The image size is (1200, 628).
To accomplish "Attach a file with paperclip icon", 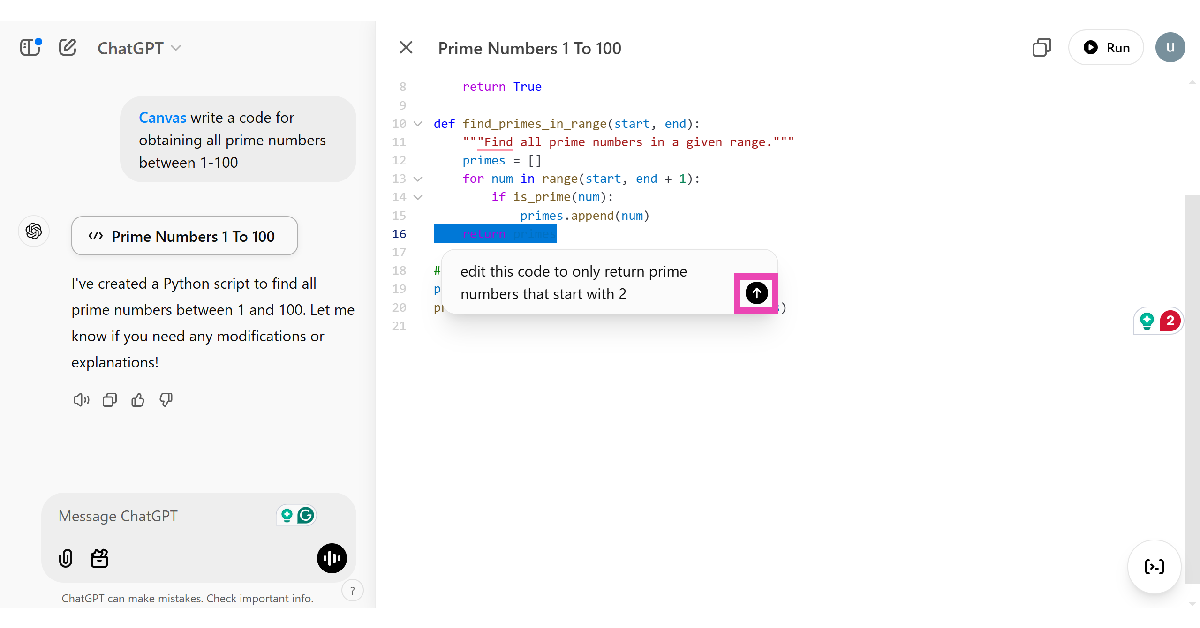I will pyautogui.click(x=66, y=558).
